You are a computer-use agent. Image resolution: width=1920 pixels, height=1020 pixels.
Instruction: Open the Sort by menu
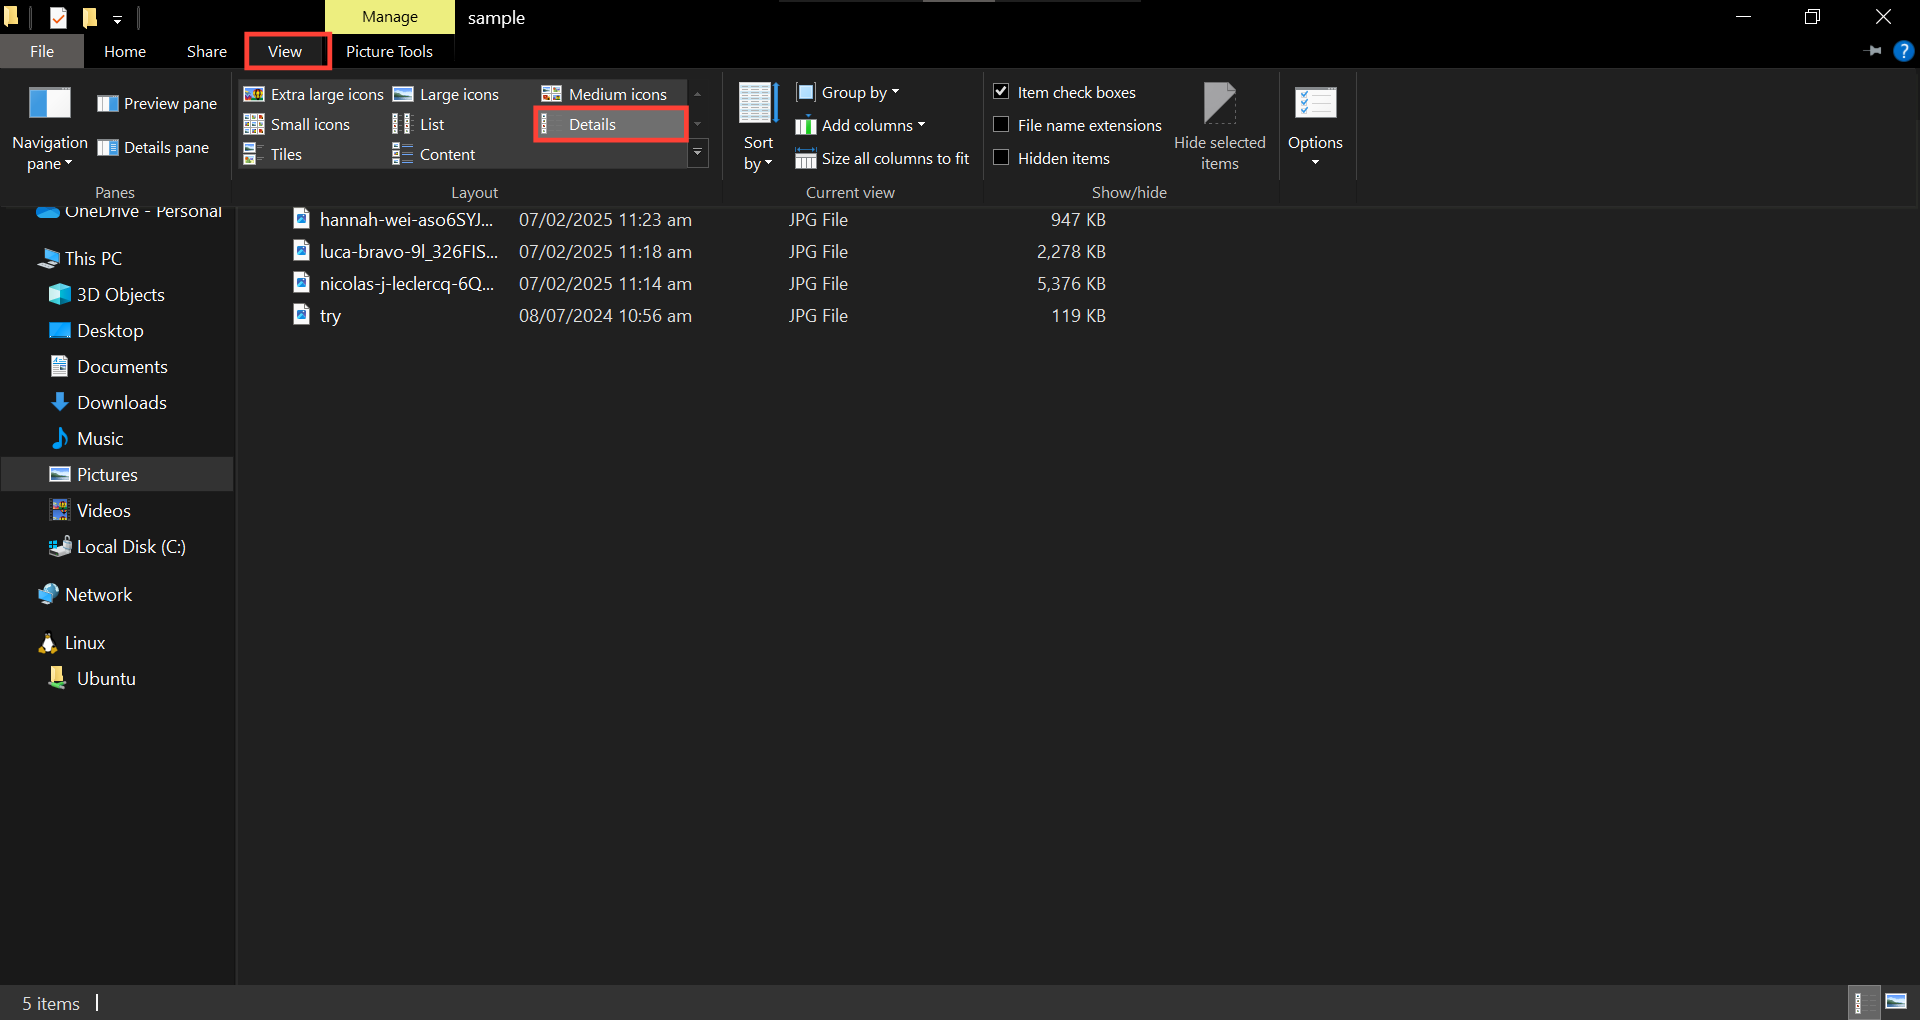coord(758,126)
